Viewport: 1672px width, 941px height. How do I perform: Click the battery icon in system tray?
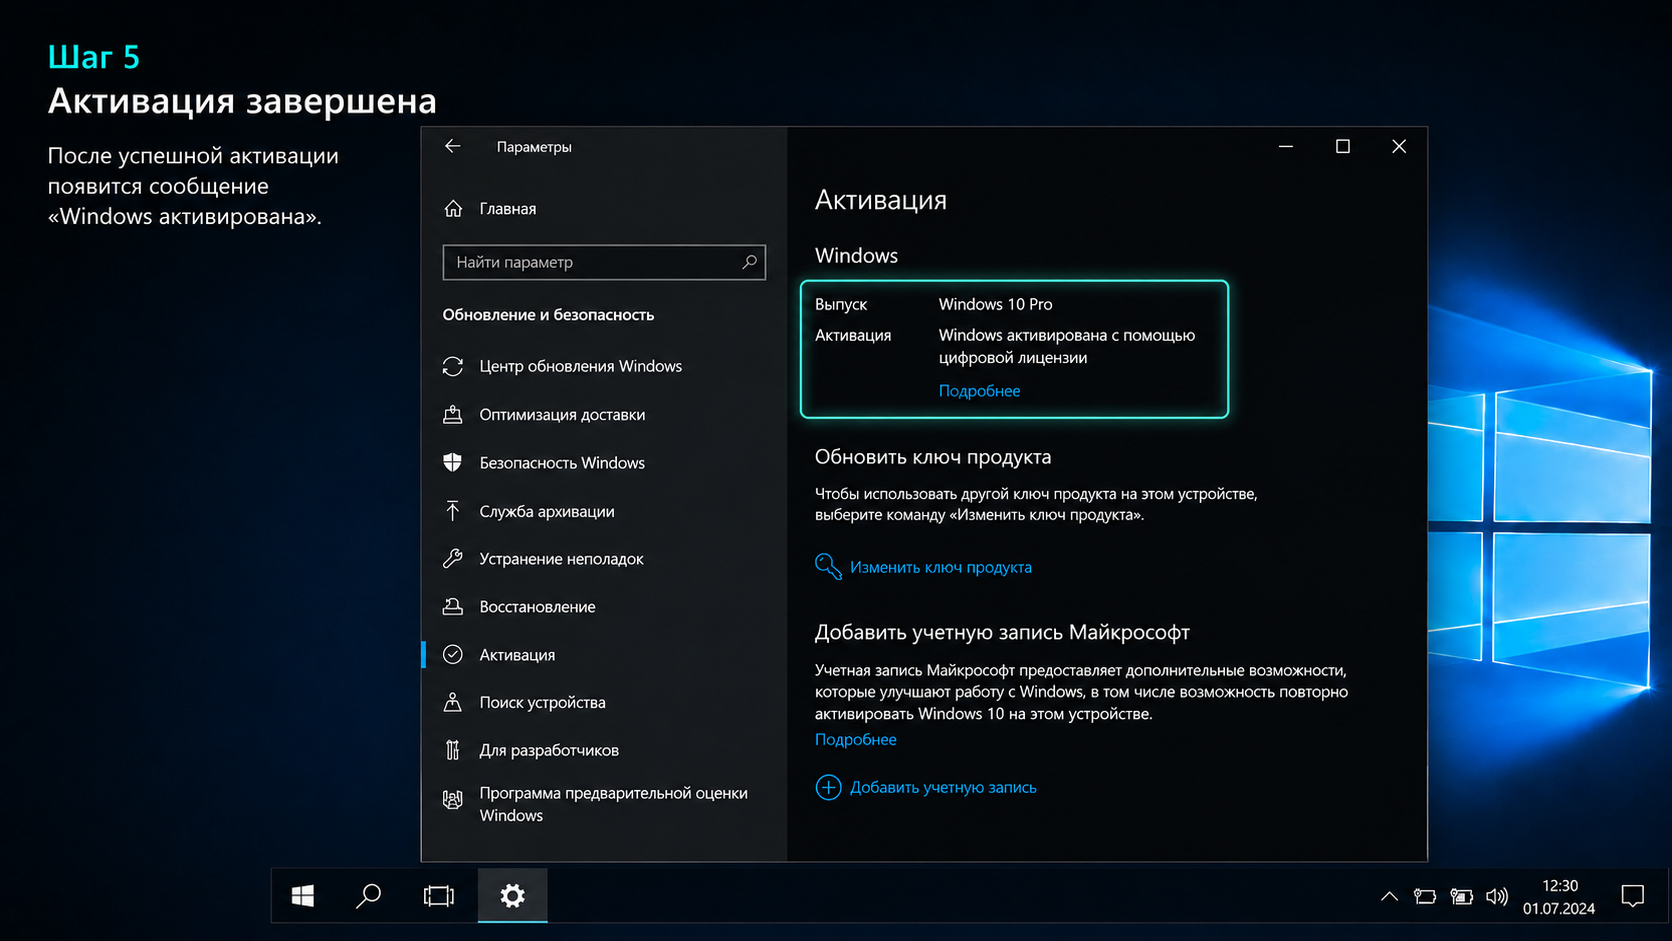1461,897
